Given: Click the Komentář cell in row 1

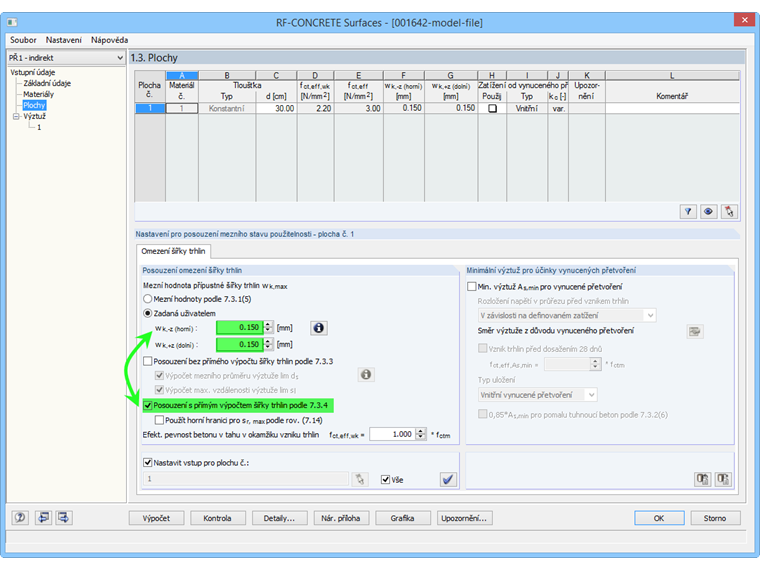Looking at the screenshot, I should pos(672,108).
